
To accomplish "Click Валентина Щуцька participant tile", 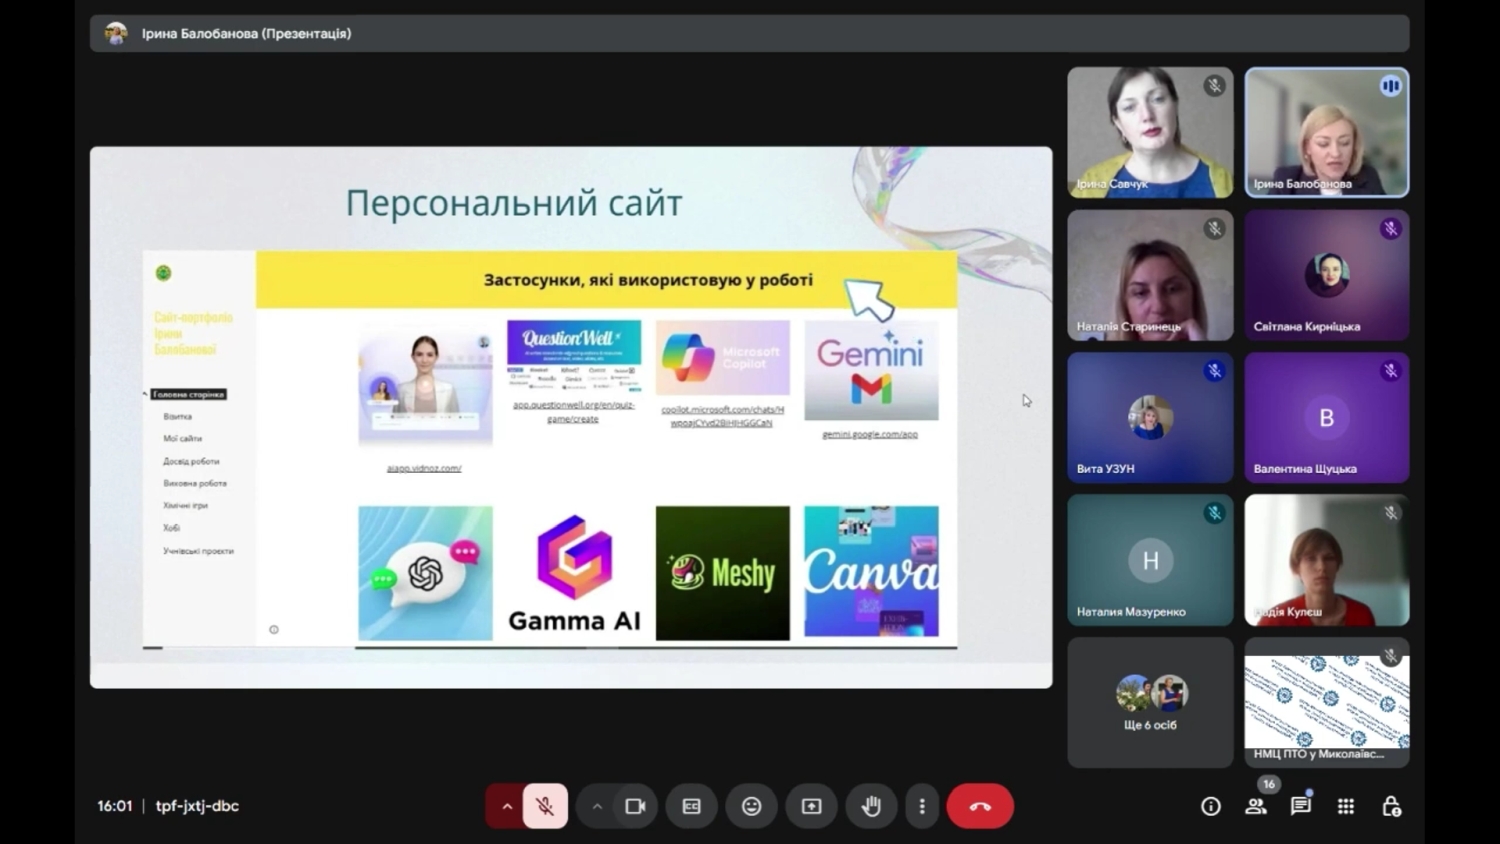I will coord(1327,418).
